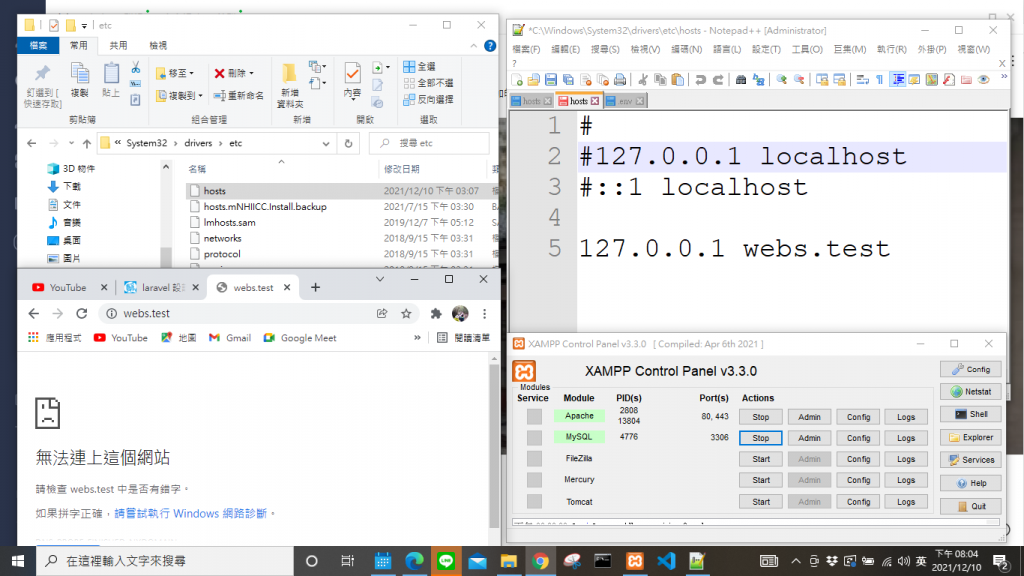Toggle word wrap icon in Notepad++
The image size is (1024, 576).
[863, 80]
